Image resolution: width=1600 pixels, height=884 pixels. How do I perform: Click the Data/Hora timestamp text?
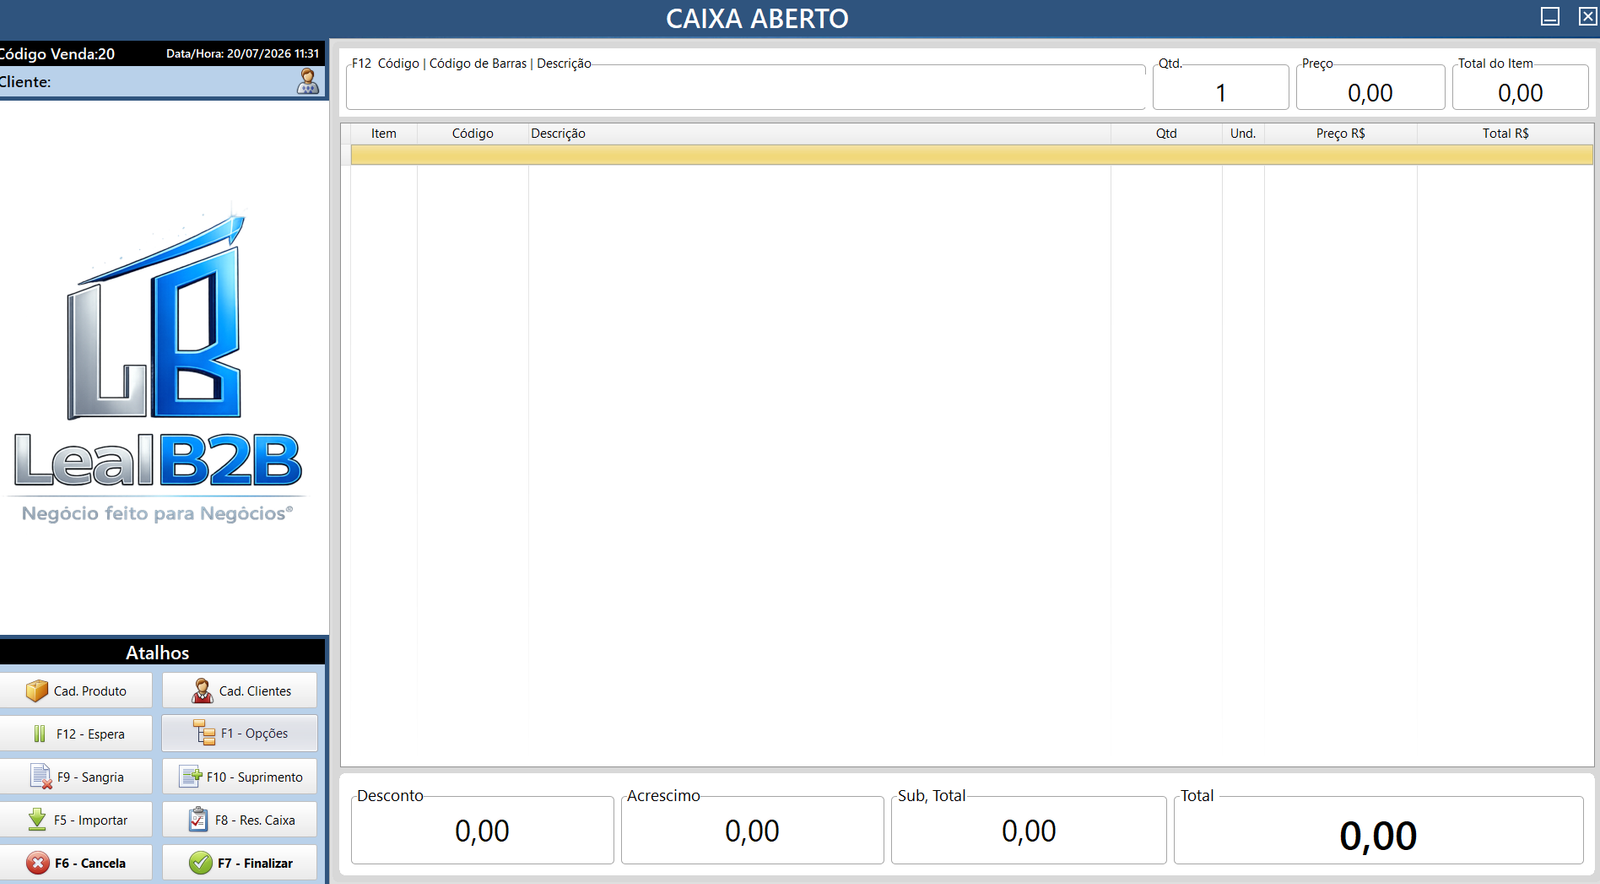[x=243, y=54]
